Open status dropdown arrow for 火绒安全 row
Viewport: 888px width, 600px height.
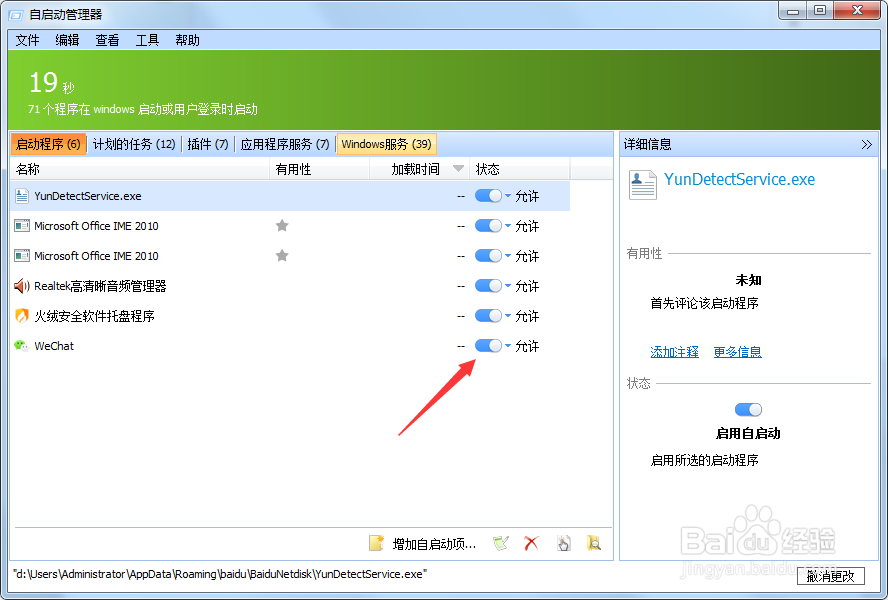[x=508, y=316]
